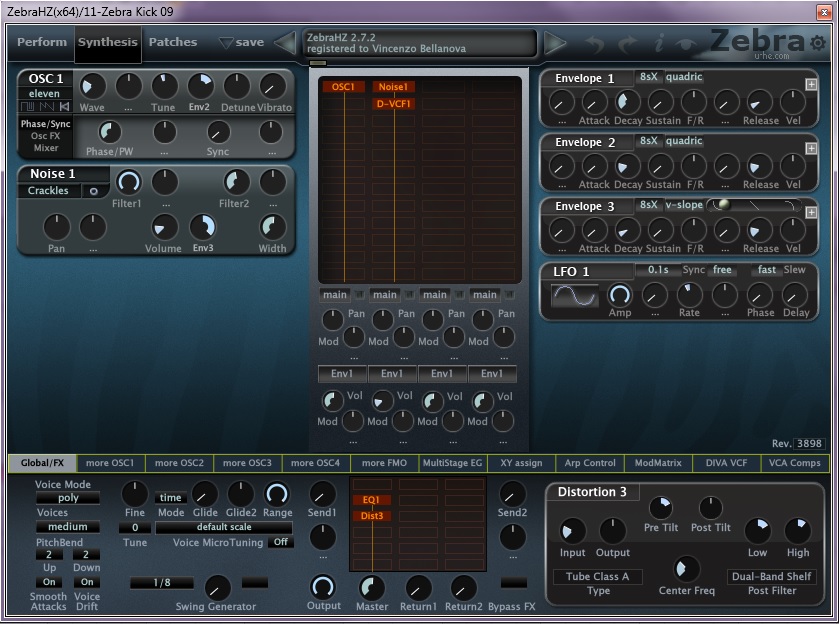The width and height of the screenshot is (839, 624).
Task: Toggle Voice MicroTuning Off switch
Action: (280, 542)
